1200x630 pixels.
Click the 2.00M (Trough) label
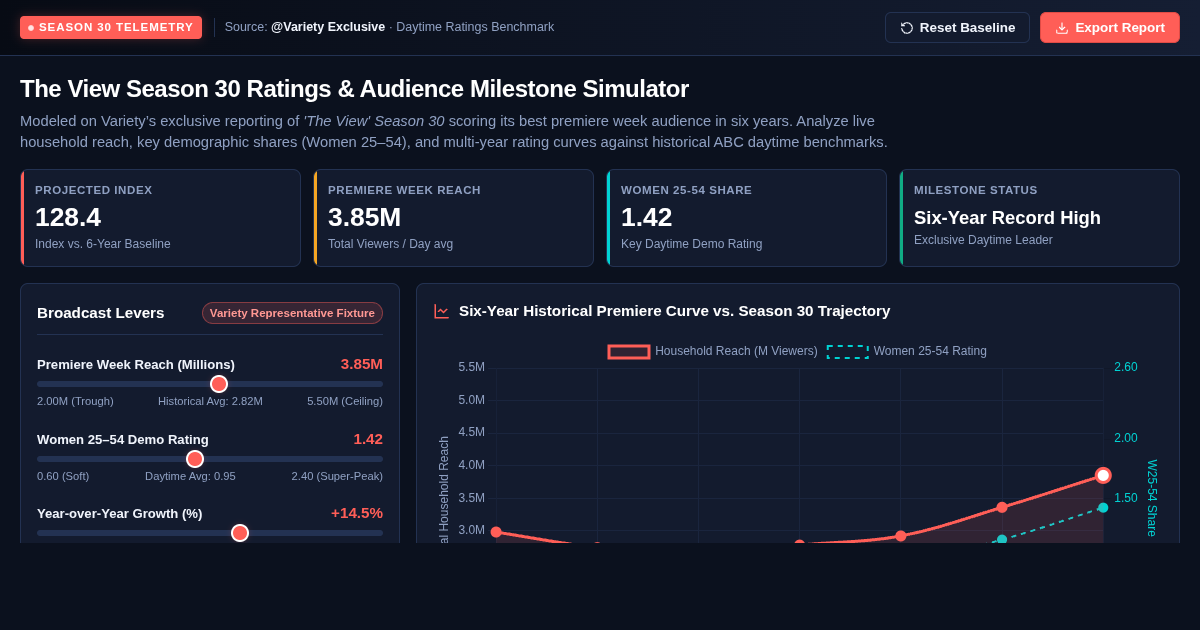coord(75,401)
